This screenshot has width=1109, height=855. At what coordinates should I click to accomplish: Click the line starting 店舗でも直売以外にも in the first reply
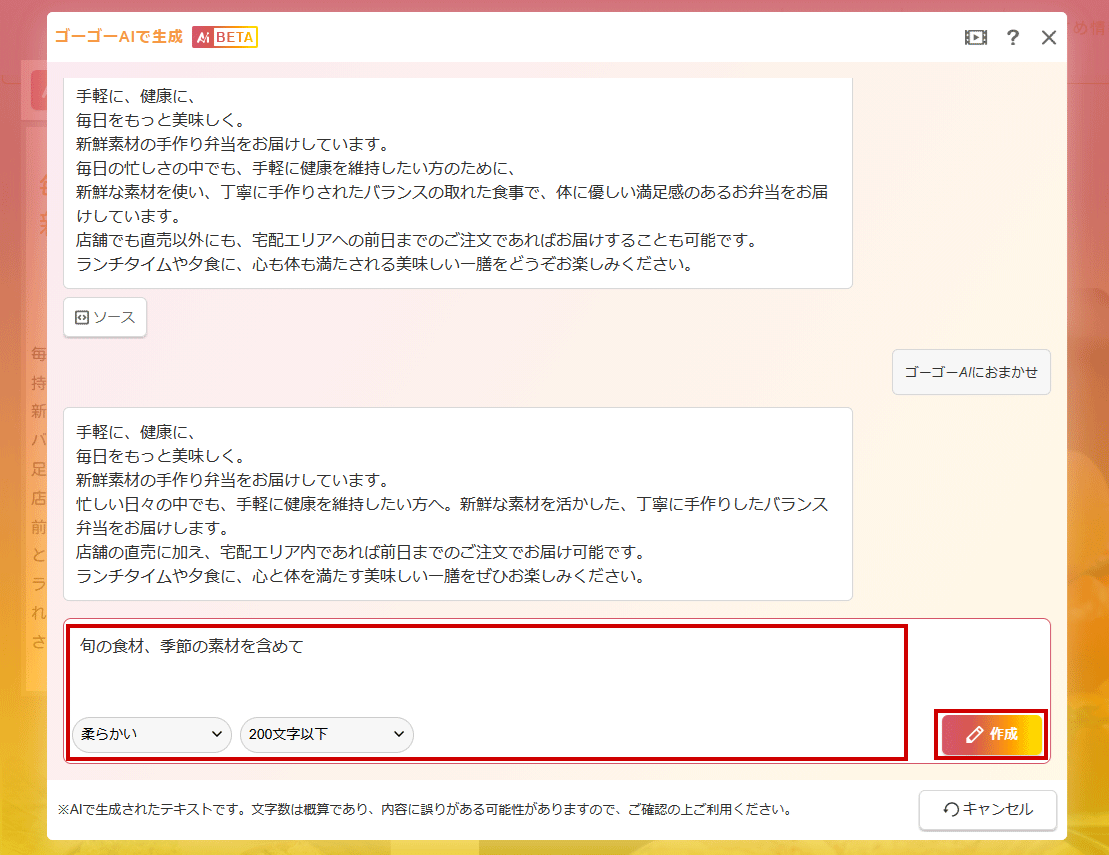point(415,241)
